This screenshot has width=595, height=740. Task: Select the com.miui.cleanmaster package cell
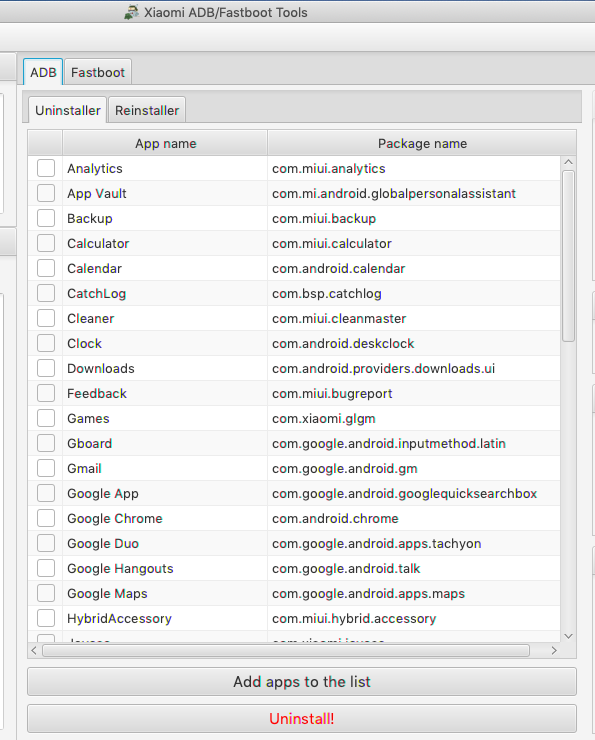click(414, 319)
